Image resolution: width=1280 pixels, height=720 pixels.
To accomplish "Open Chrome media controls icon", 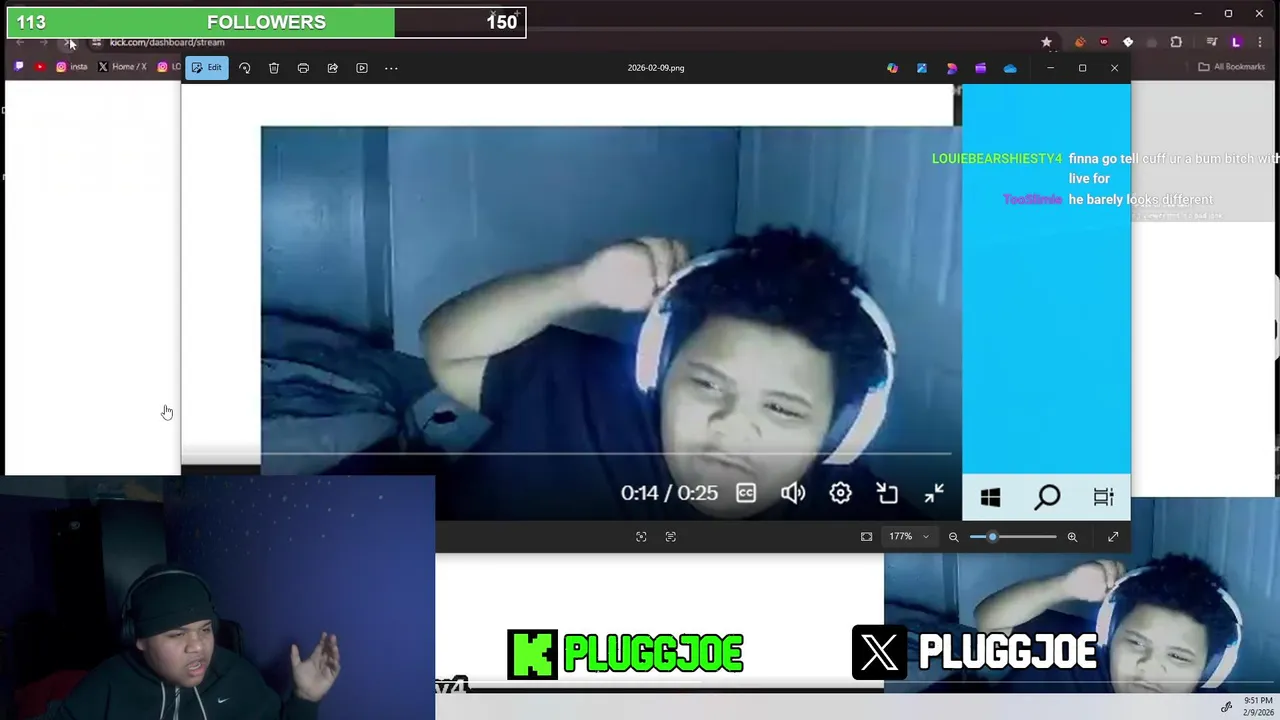I will tap(1212, 42).
